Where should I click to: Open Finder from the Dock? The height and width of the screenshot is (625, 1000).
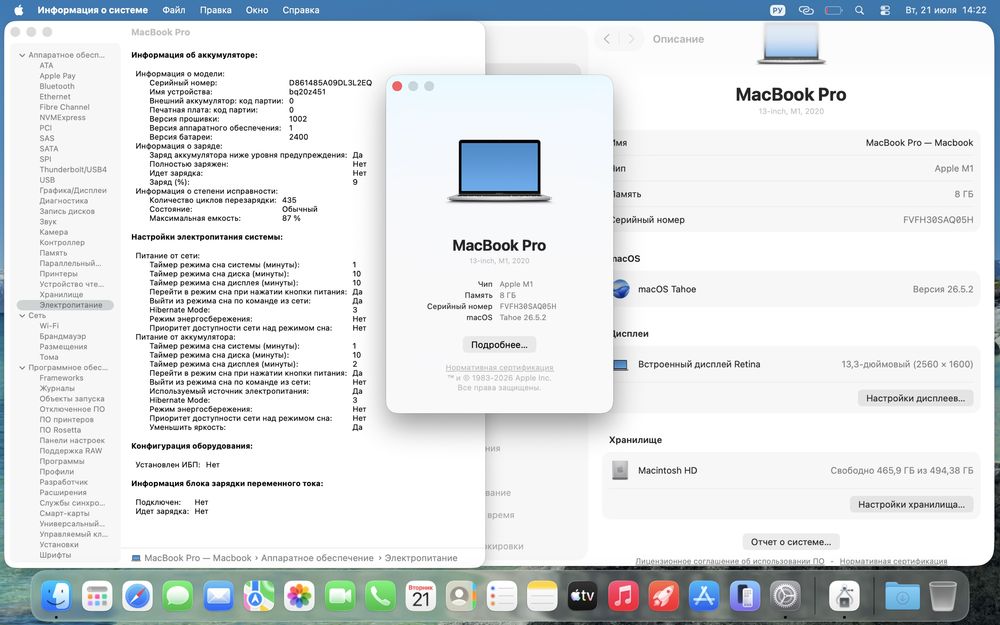56,597
